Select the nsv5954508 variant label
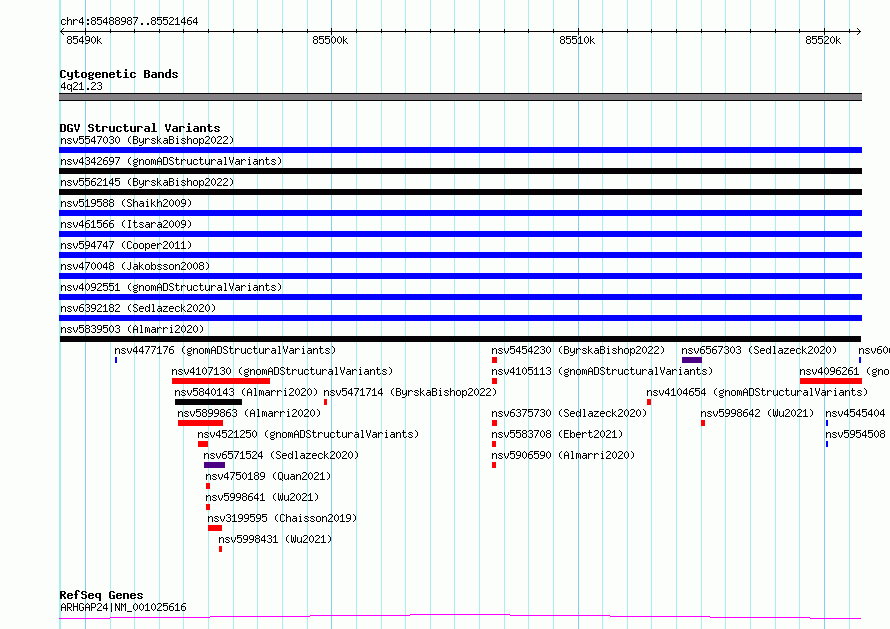890x629 pixels. (x=855, y=434)
